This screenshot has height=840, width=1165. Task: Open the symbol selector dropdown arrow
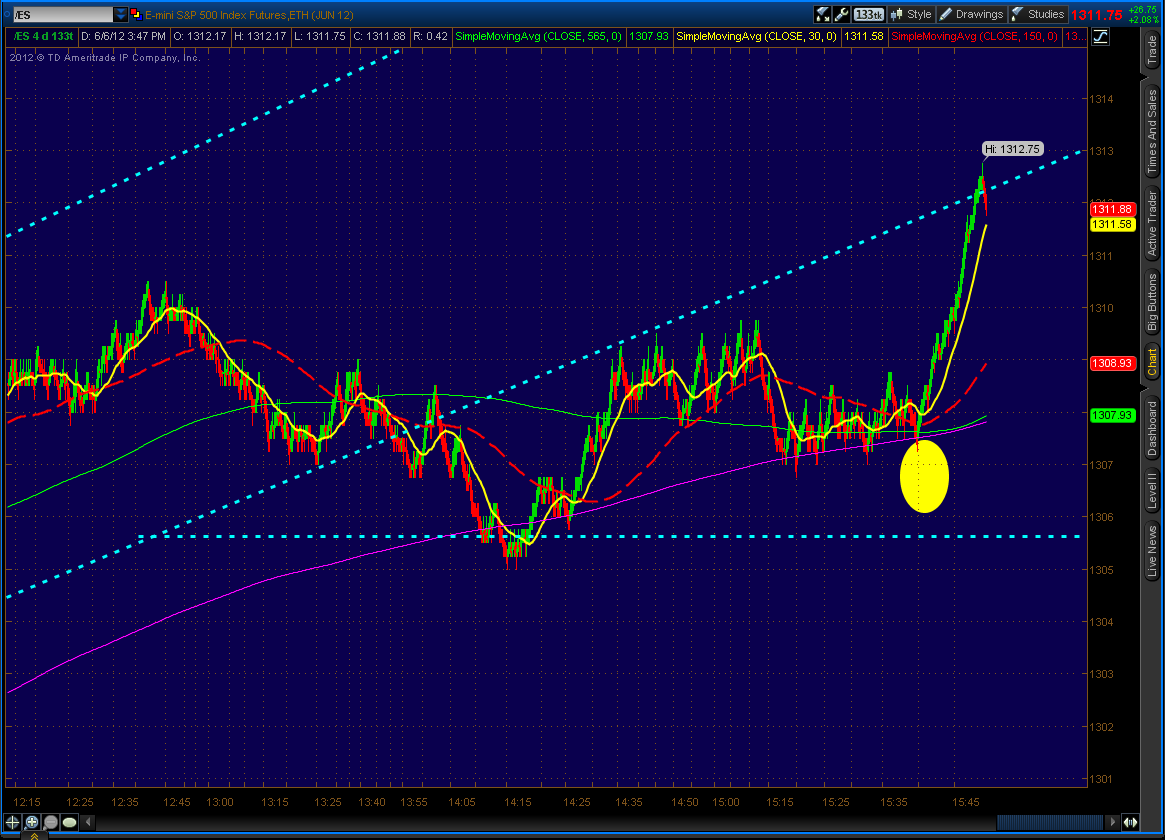point(120,14)
